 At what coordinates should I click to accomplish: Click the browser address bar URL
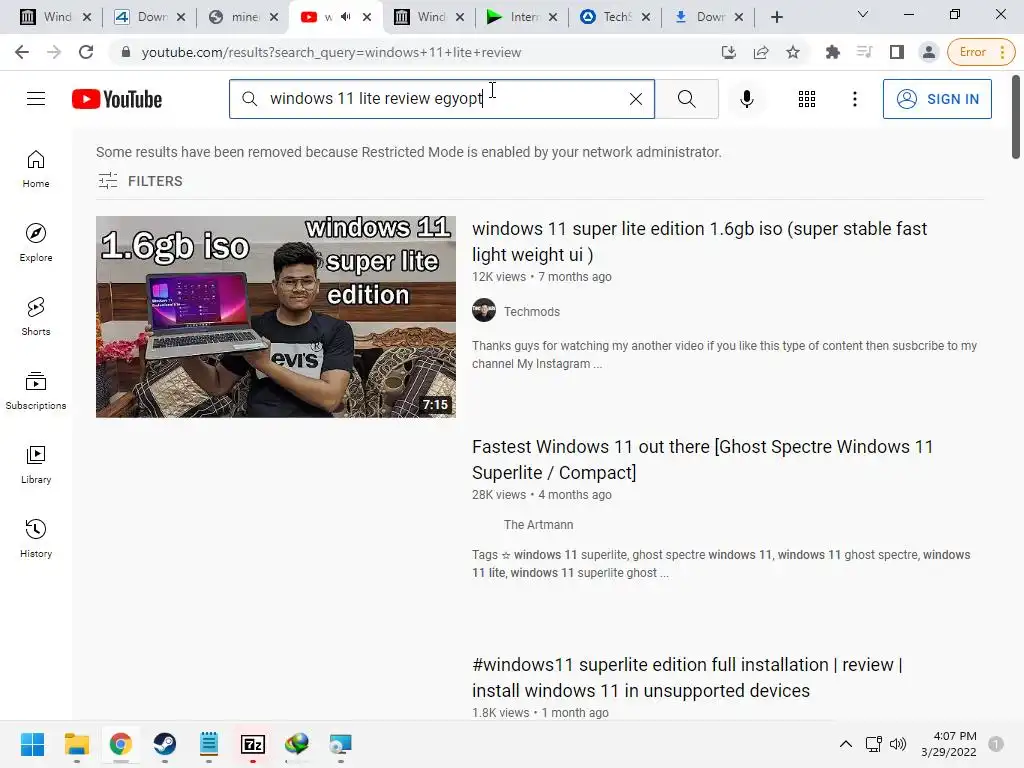pyautogui.click(x=331, y=52)
